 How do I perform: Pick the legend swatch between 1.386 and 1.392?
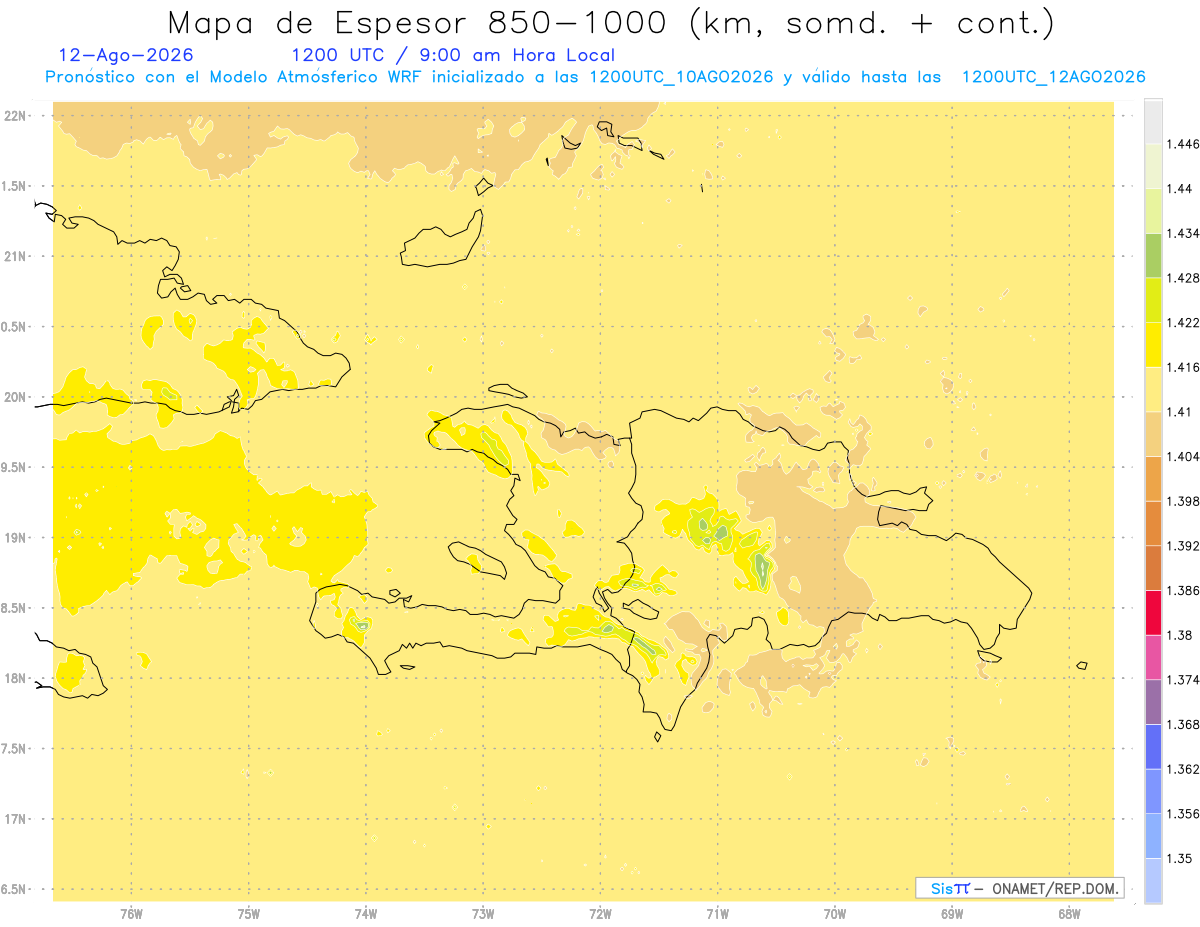[1153, 568]
